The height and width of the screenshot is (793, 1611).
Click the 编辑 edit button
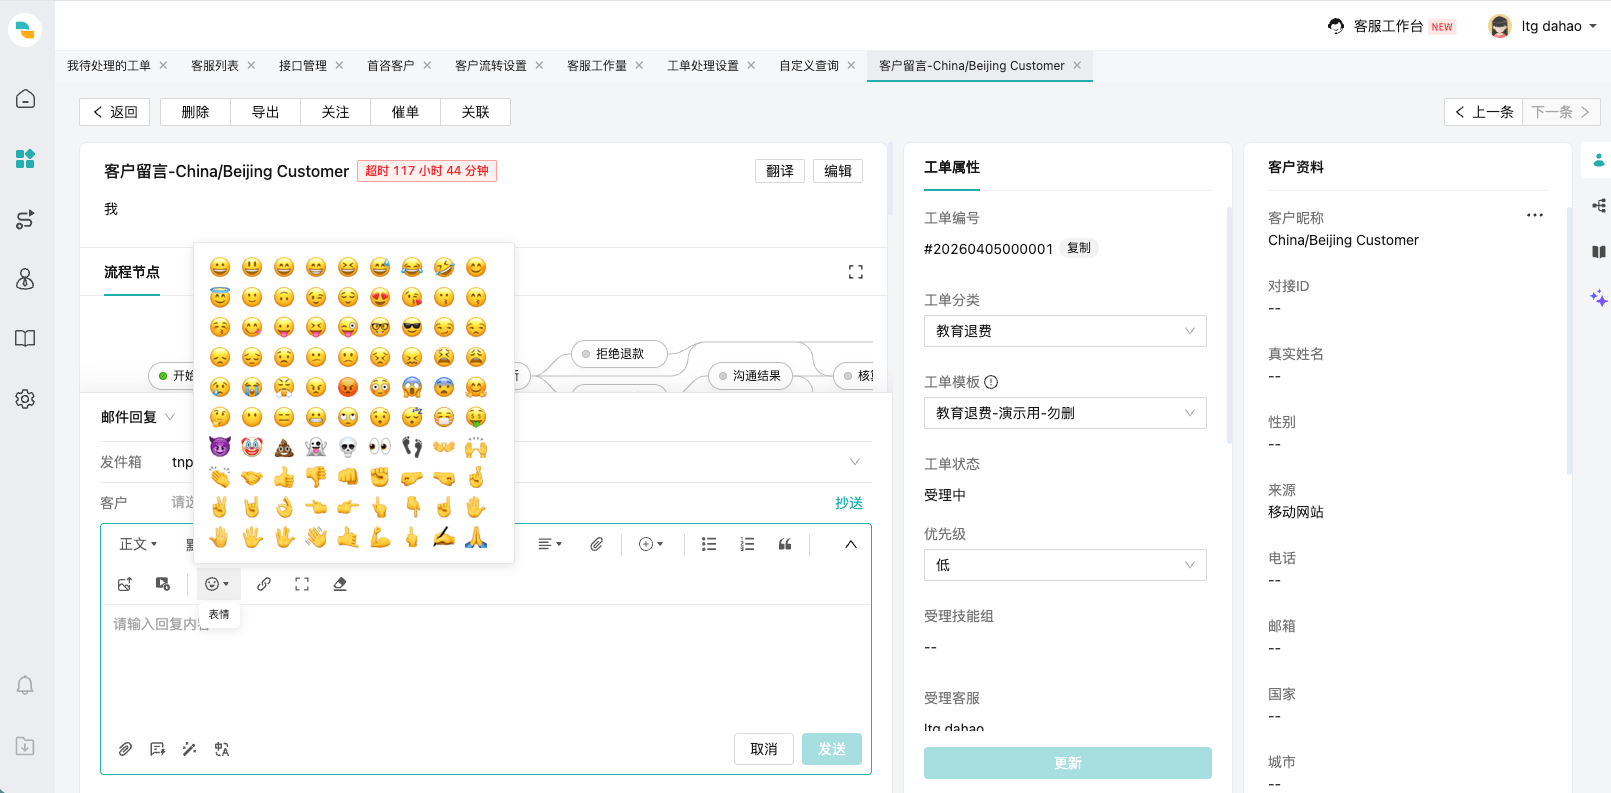[838, 171]
